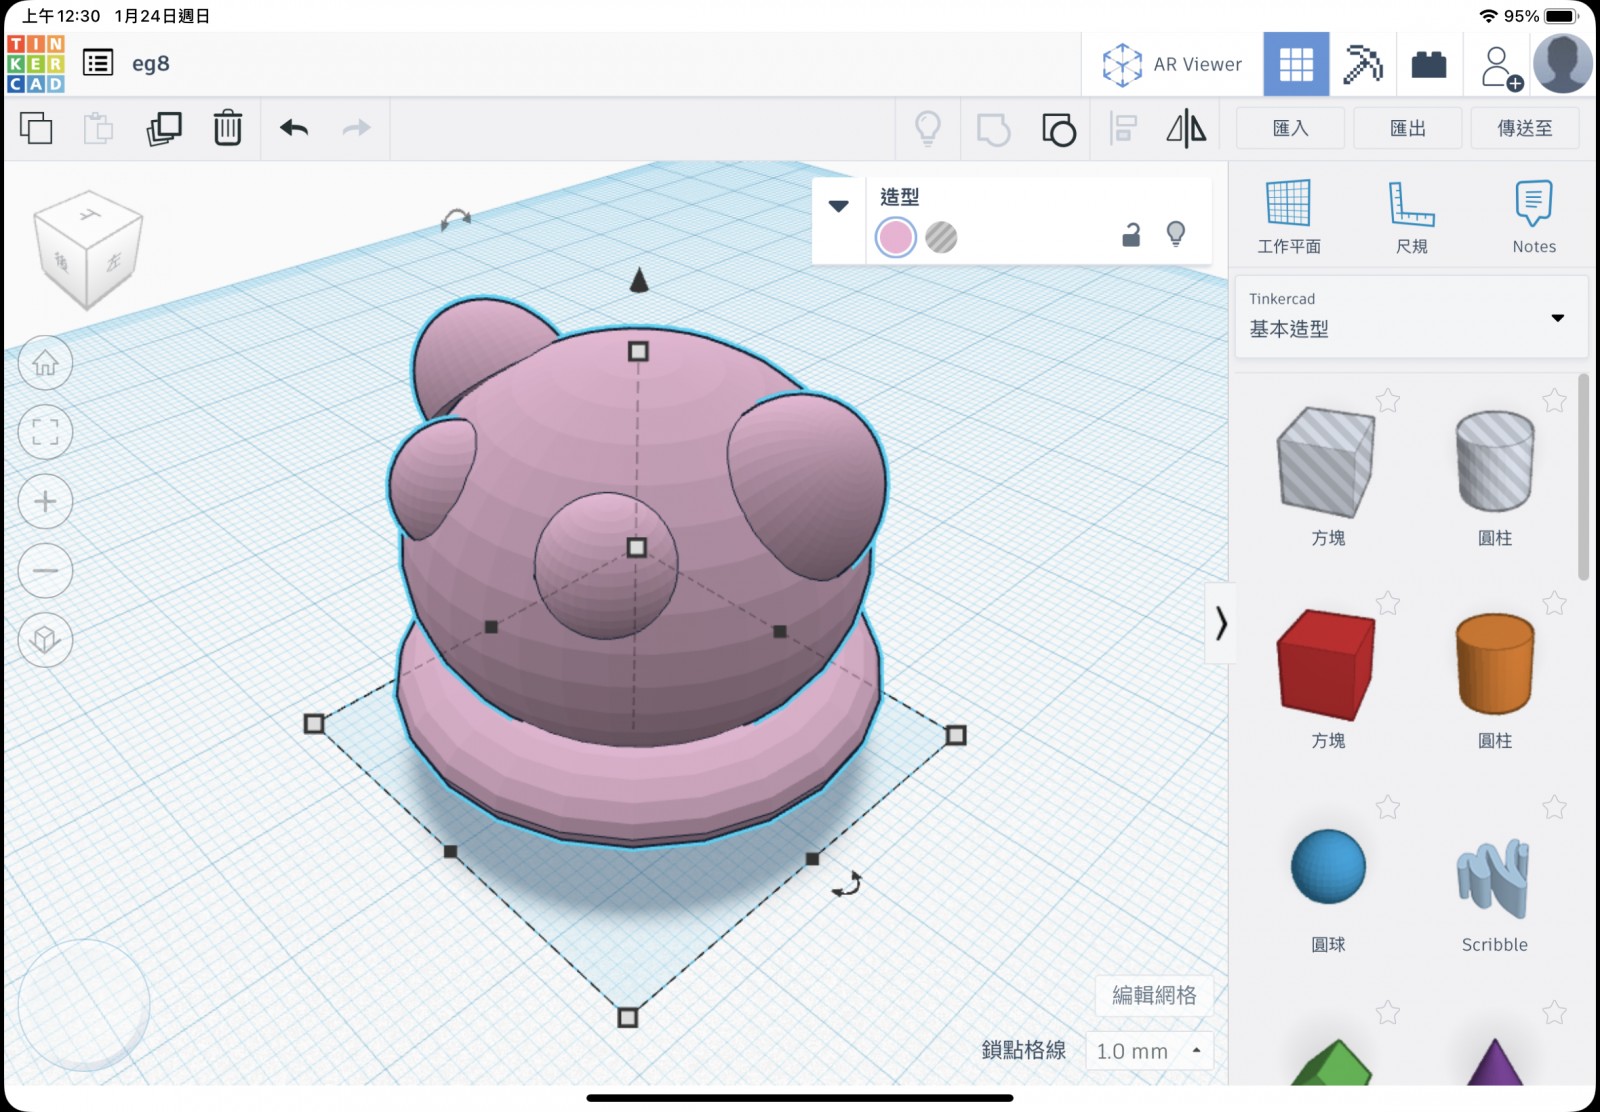Click the eg8 design name

[x=151, y=64]
